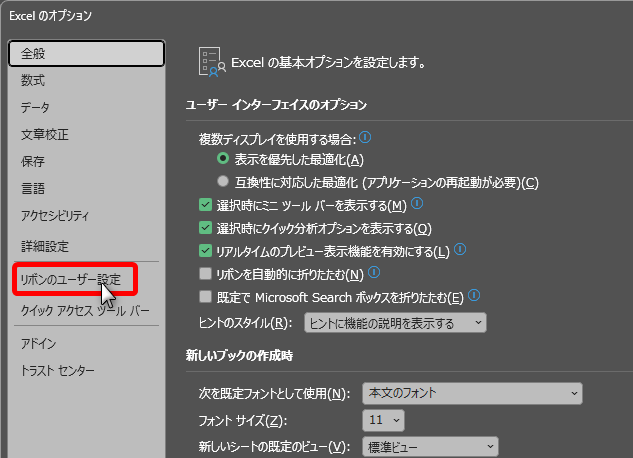Screen dimensions: 633x458
Task: Click info icon for リアルタイムのプレビュー option
Action: 460,249
